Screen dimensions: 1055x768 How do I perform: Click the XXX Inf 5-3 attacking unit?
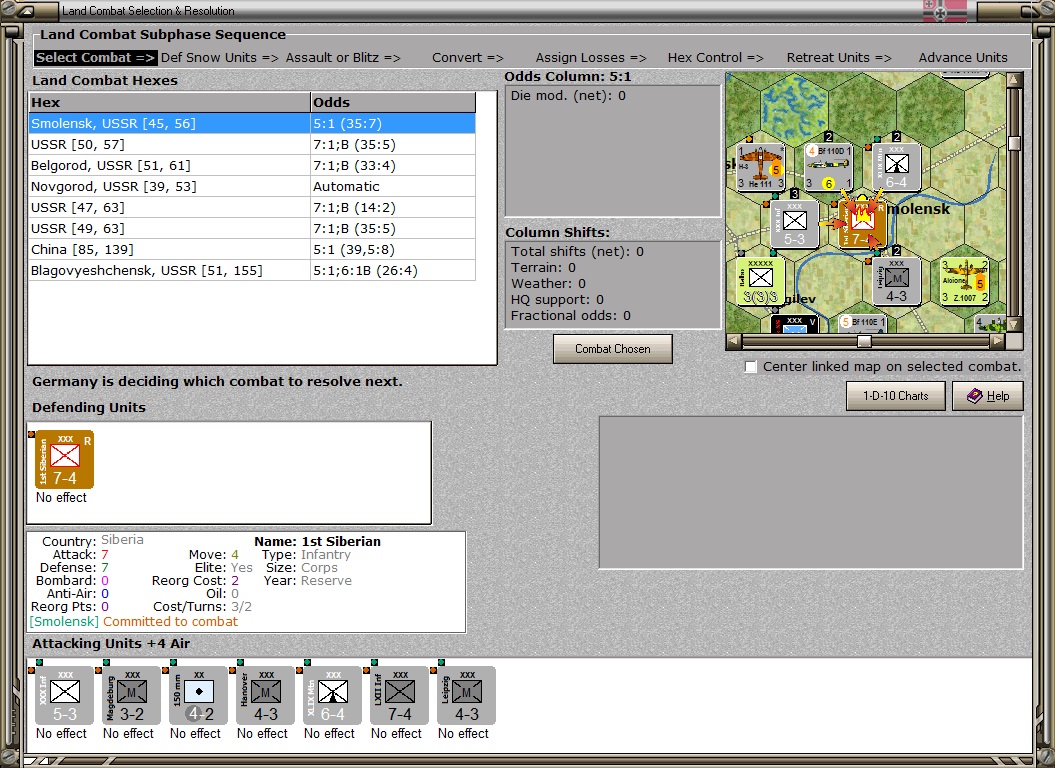[x=65, y=695]
